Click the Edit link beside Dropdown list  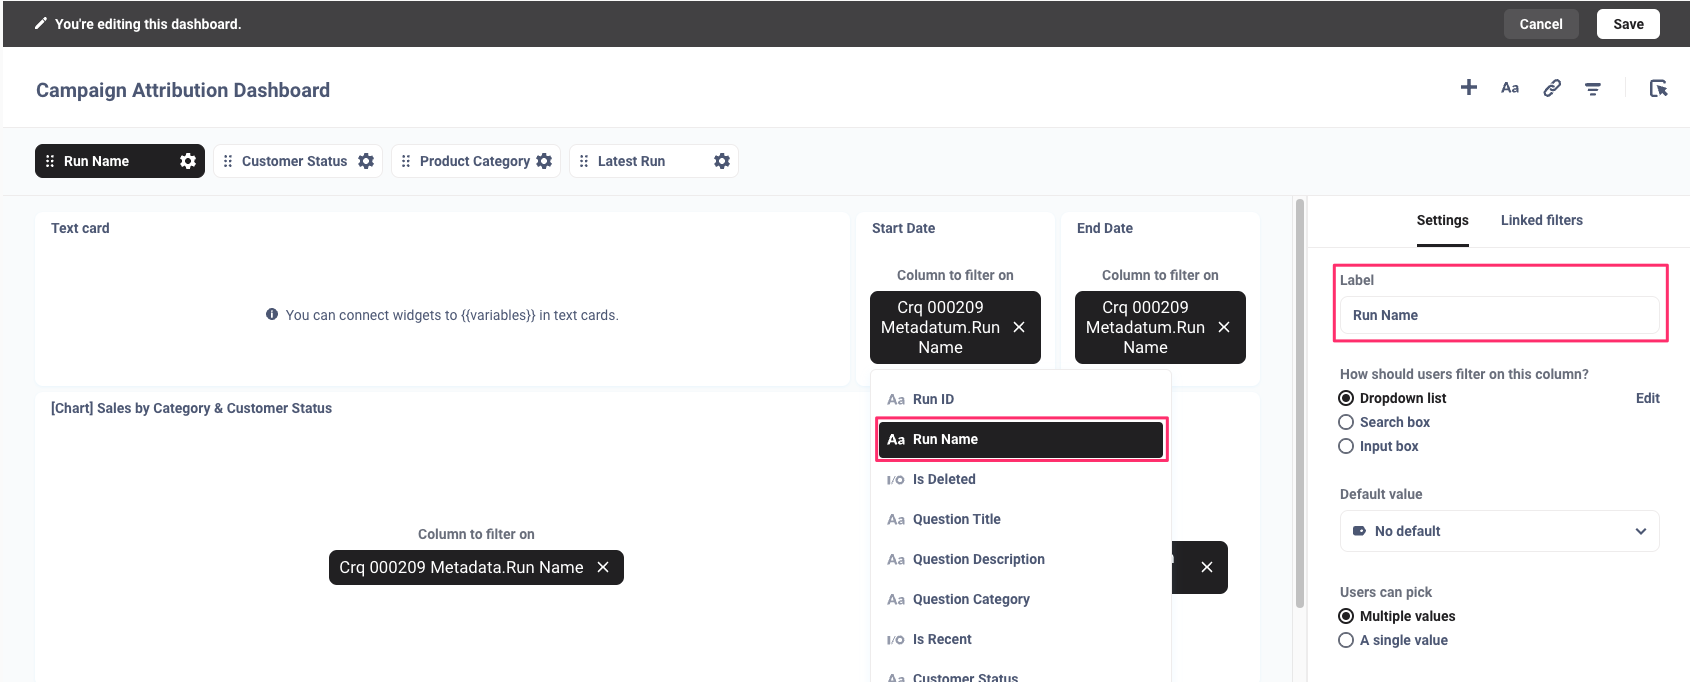[x=1647, y=398]
